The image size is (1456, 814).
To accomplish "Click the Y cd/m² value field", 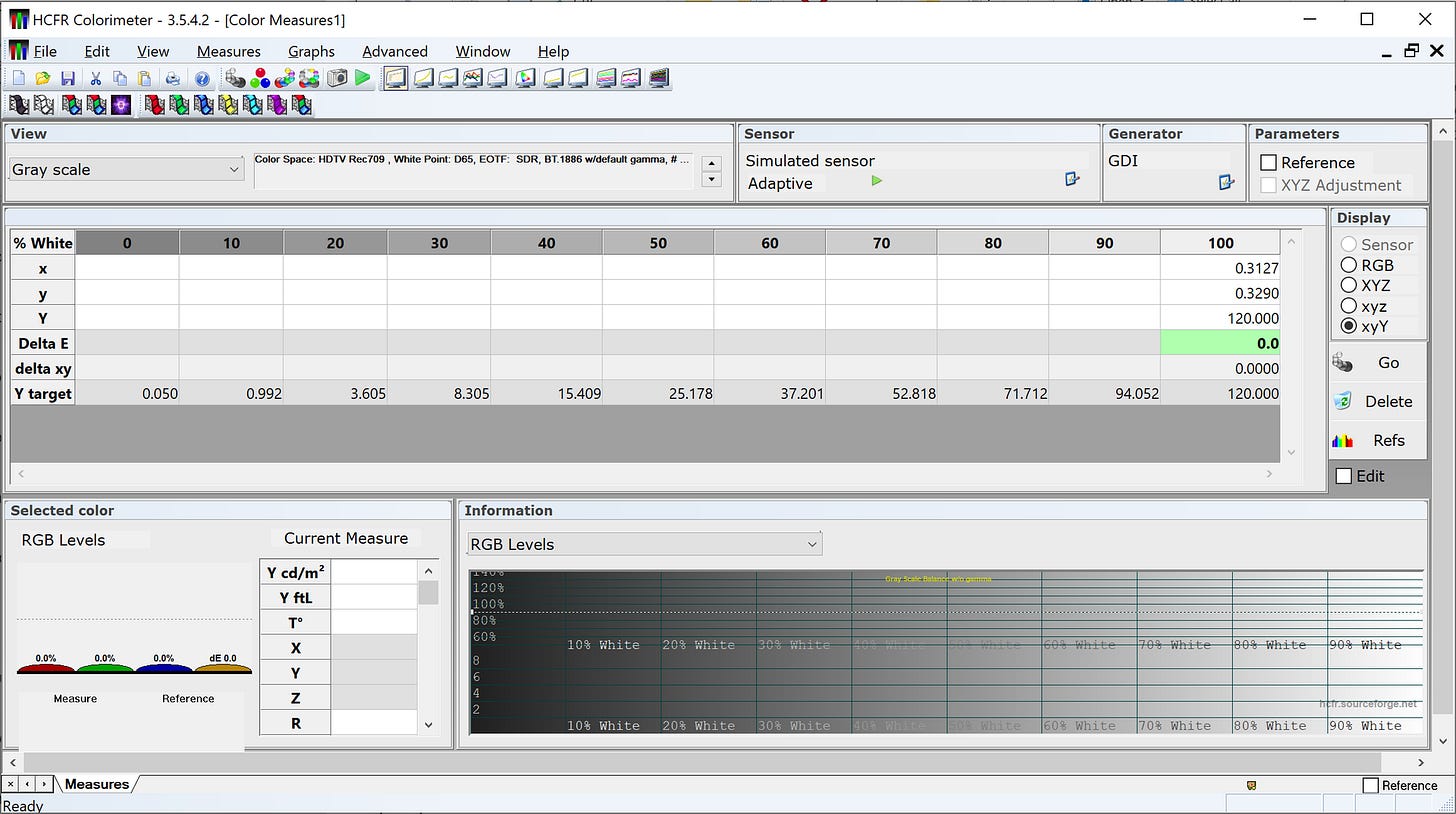I will click(374, 572).
